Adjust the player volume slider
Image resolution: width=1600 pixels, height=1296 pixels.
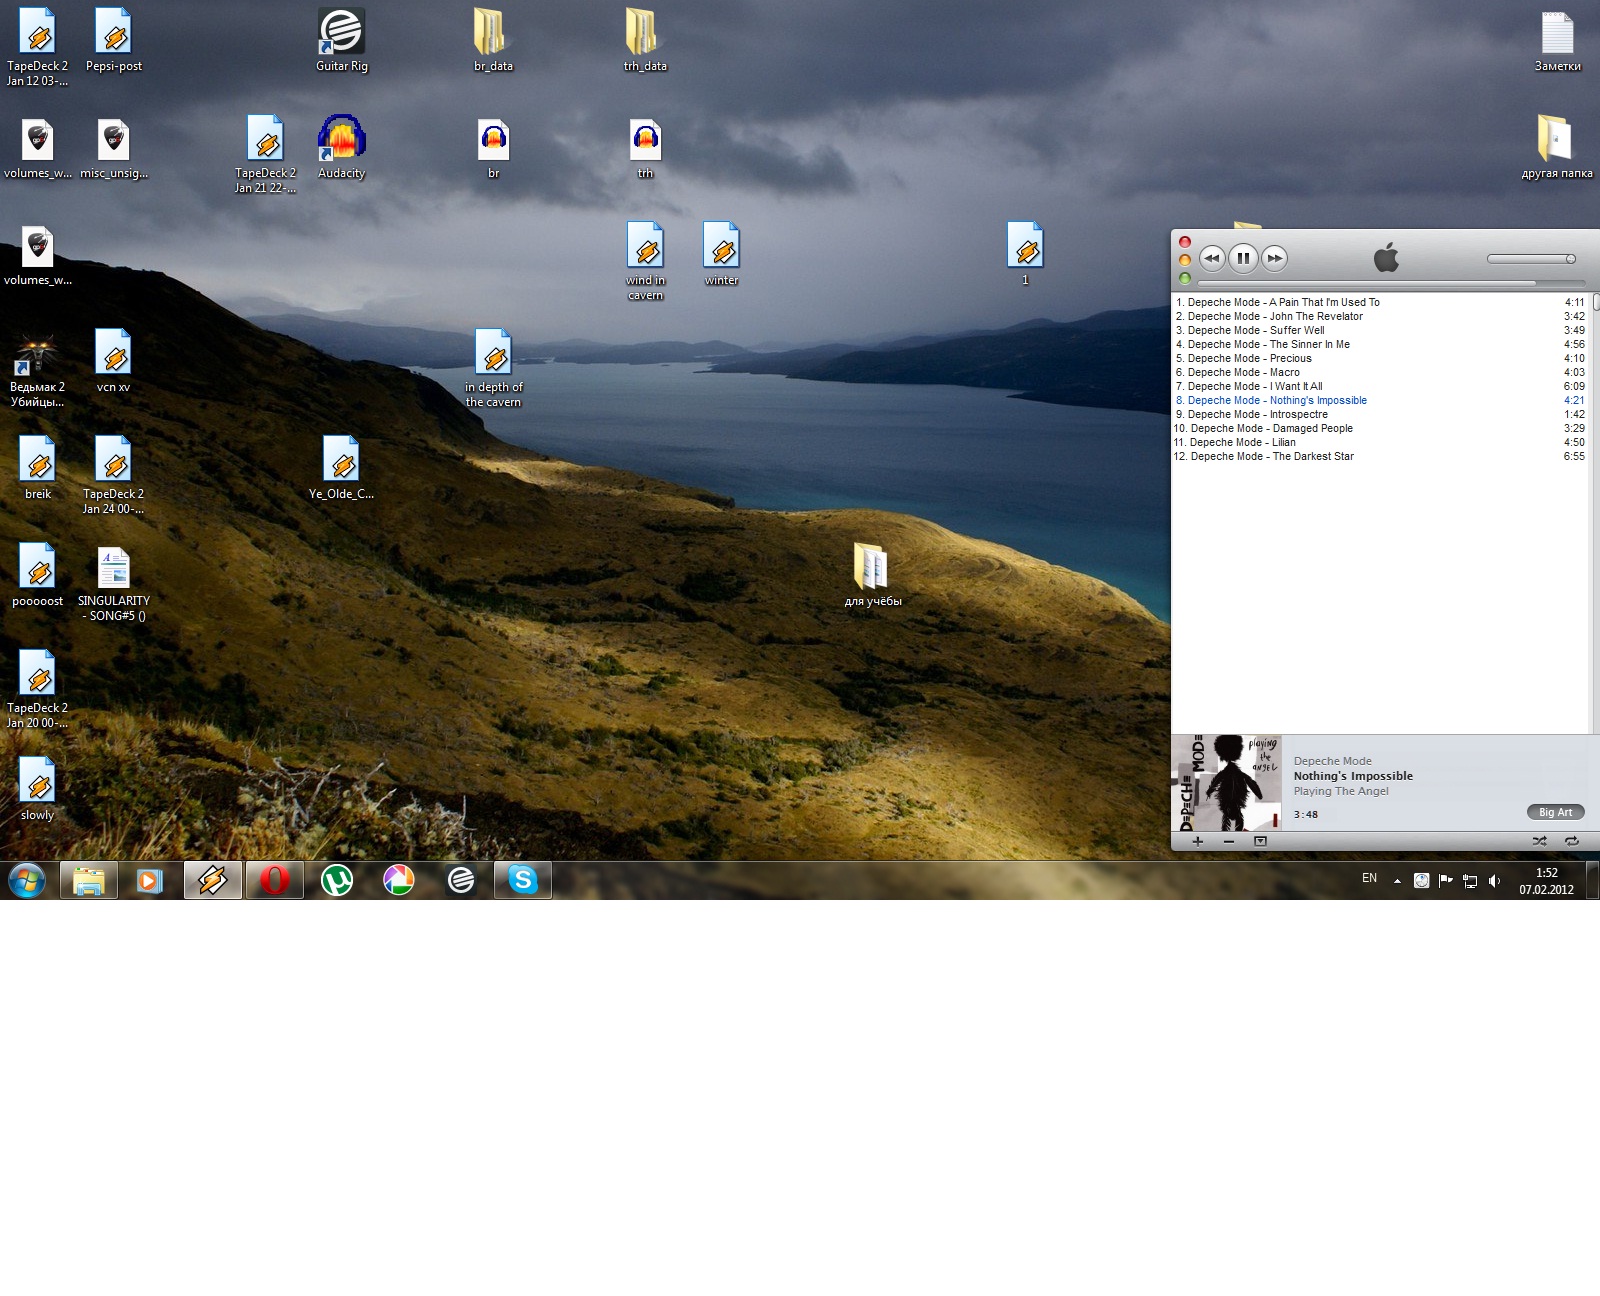tap(1531, 259)
